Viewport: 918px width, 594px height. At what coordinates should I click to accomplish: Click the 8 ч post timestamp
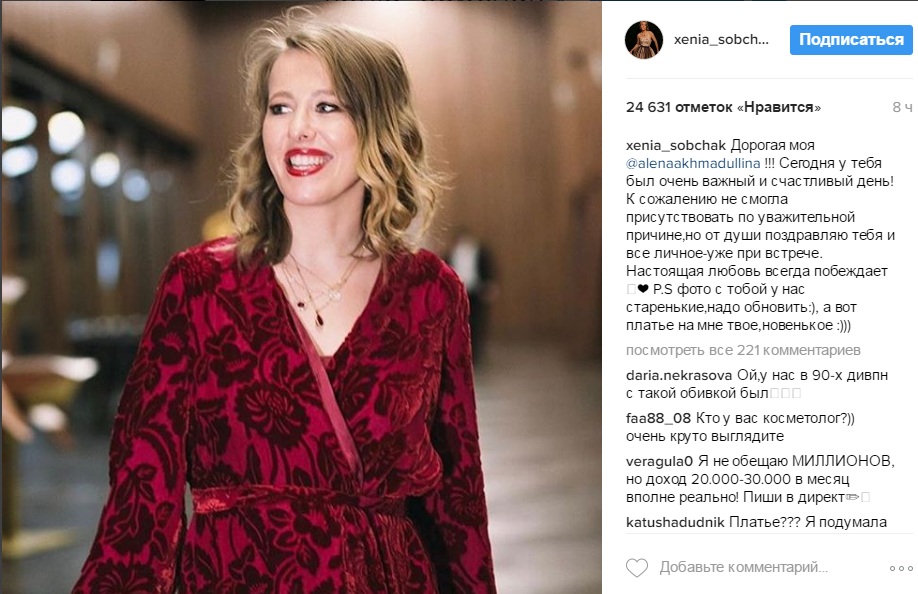point(902,107)
